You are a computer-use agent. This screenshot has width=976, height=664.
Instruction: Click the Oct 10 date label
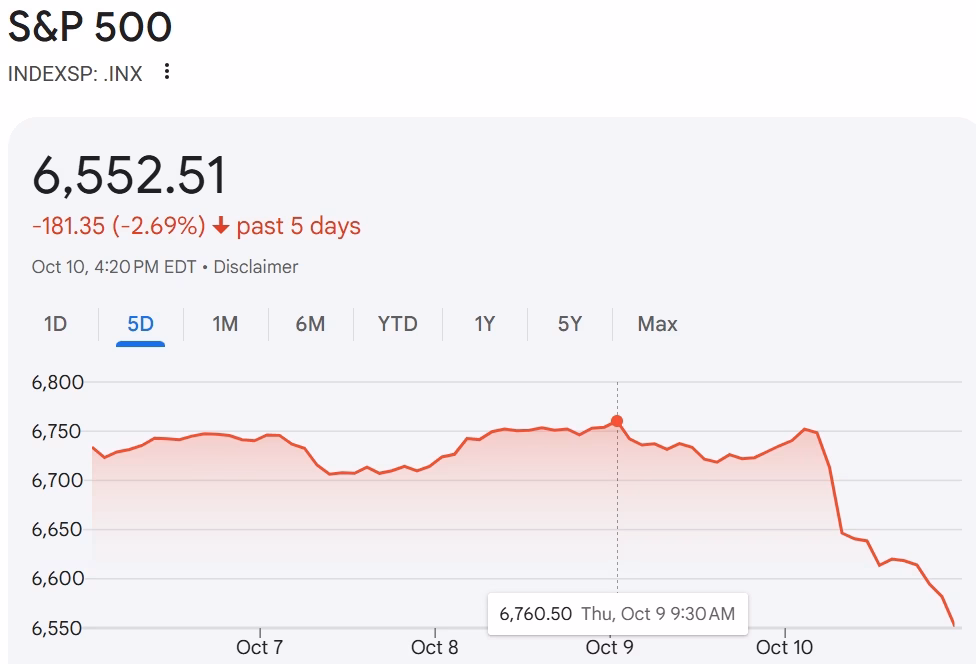tap(785, 647)
